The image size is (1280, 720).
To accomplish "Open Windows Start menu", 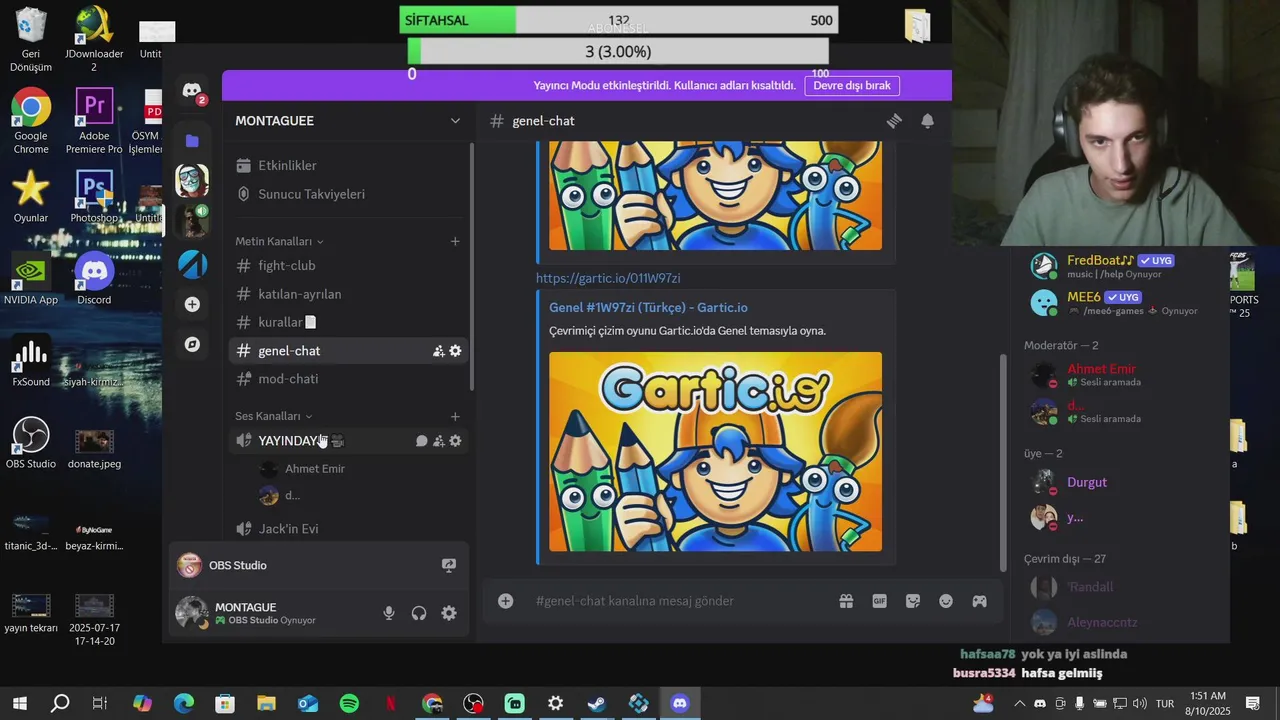I will pos(19,704).
